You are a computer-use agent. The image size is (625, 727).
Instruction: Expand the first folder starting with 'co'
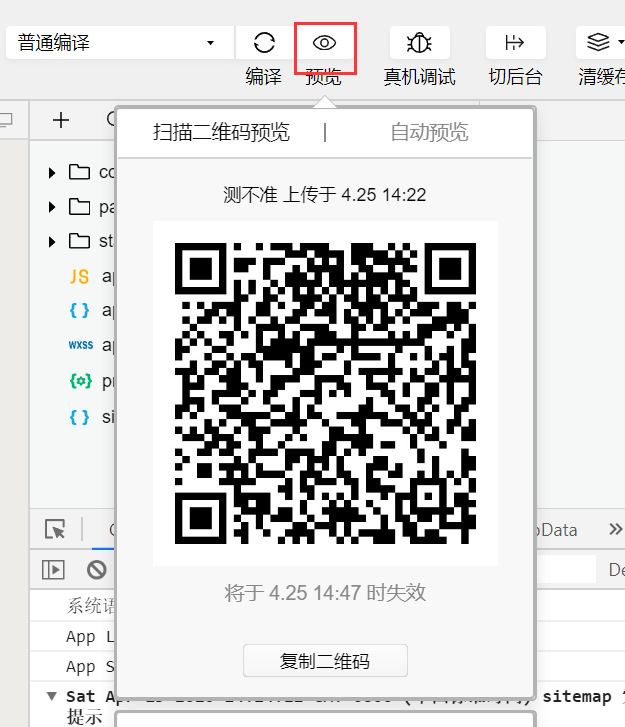pyautogui.click(x=52, y=173)
